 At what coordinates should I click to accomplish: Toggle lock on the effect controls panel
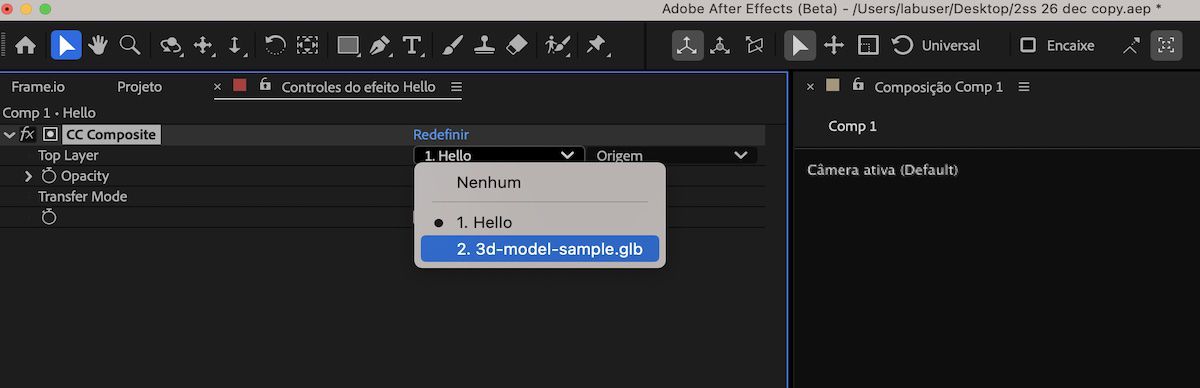[265, 86]
